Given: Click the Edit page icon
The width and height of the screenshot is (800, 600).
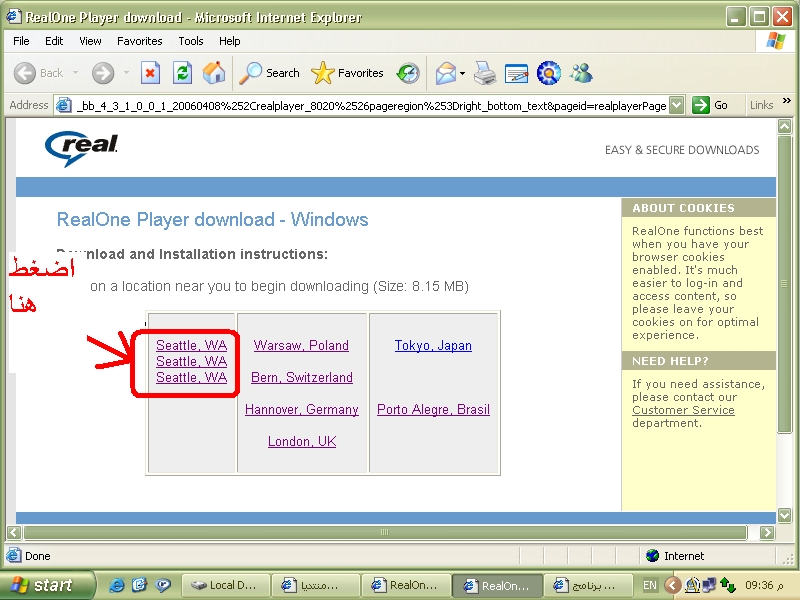Looking at the screenshot, I should 516,73.
